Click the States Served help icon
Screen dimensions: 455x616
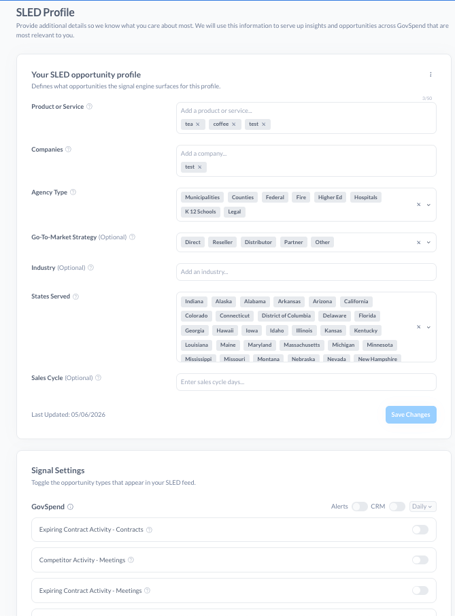[x=76, y=296]
